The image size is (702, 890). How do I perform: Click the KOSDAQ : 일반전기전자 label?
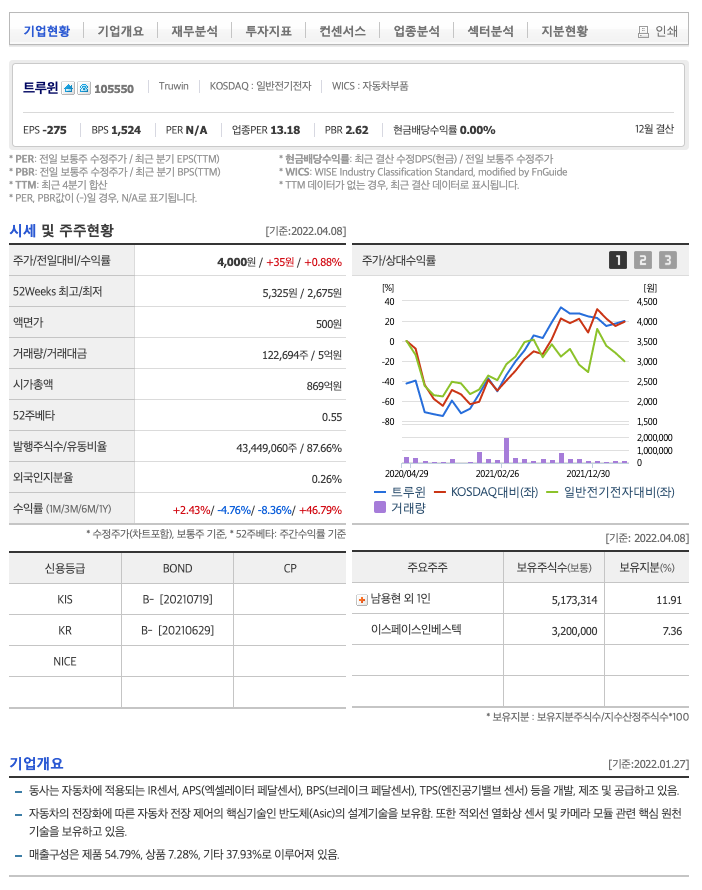pyautogui.click(x=260, y=86)
